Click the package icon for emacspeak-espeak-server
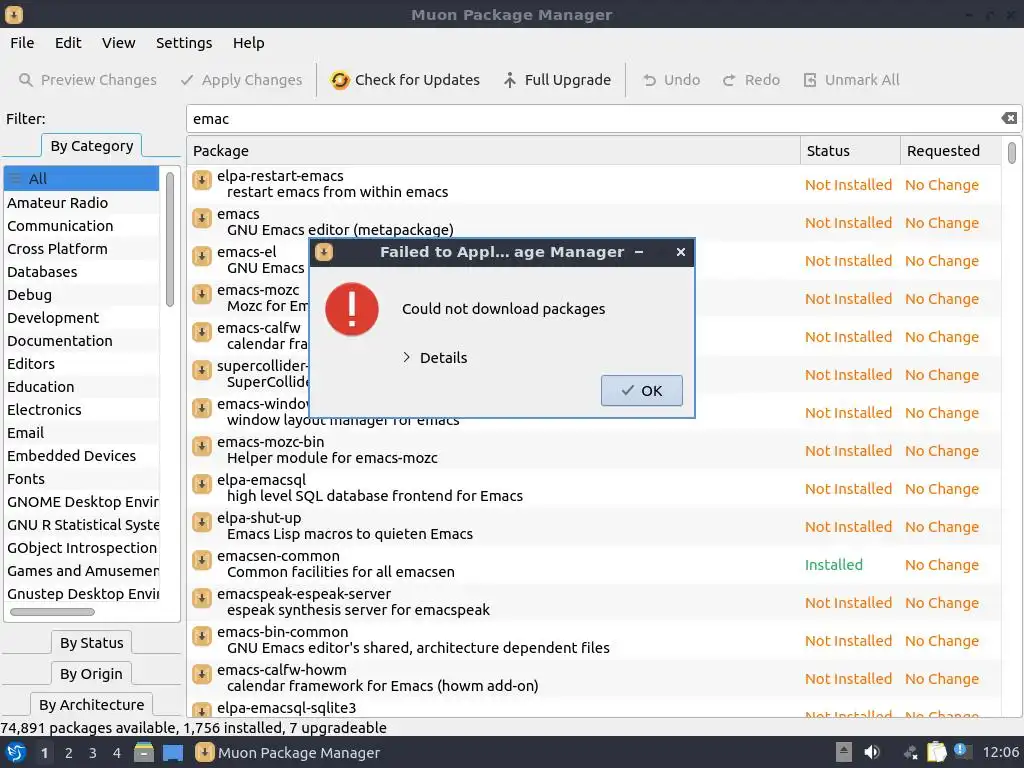 click(202, 598)
